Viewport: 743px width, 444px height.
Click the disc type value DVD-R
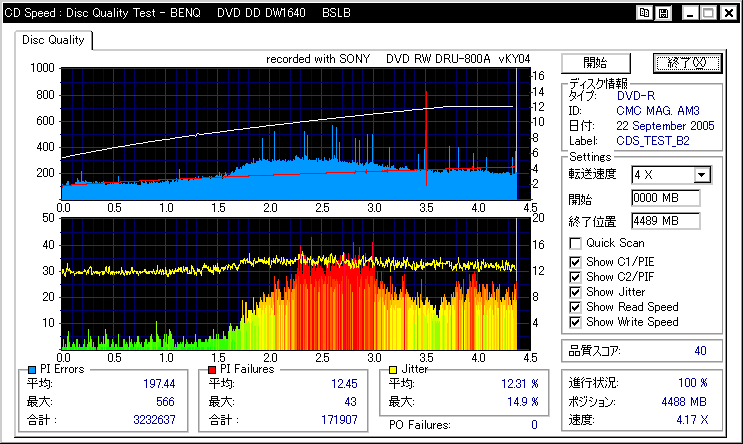635,96
